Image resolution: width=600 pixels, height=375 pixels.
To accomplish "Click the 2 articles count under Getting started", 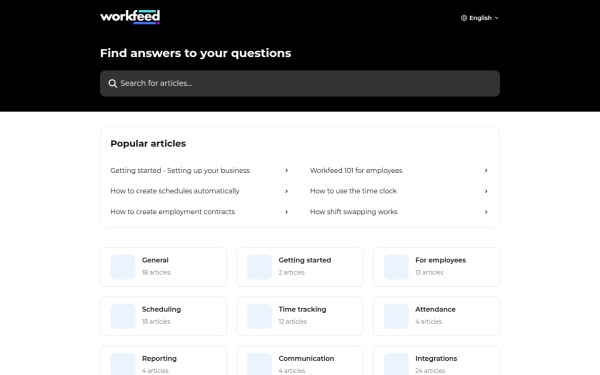I will 292,272.
